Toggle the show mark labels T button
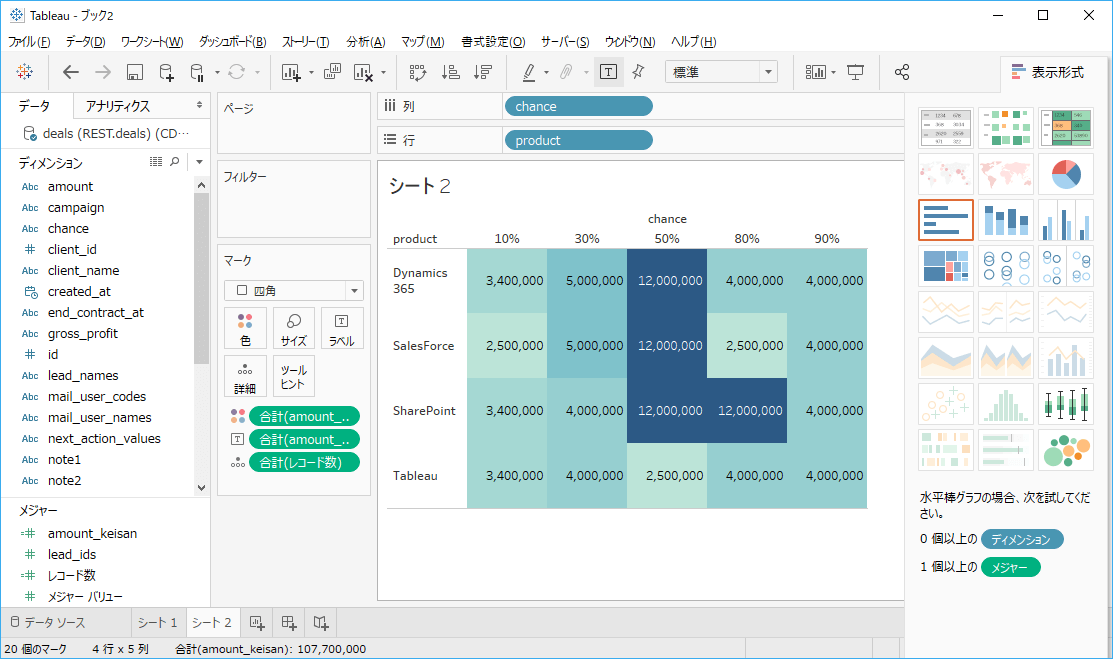Viewport: 1113px width, 659px height. pyautogui.click(x=608, y=72)
